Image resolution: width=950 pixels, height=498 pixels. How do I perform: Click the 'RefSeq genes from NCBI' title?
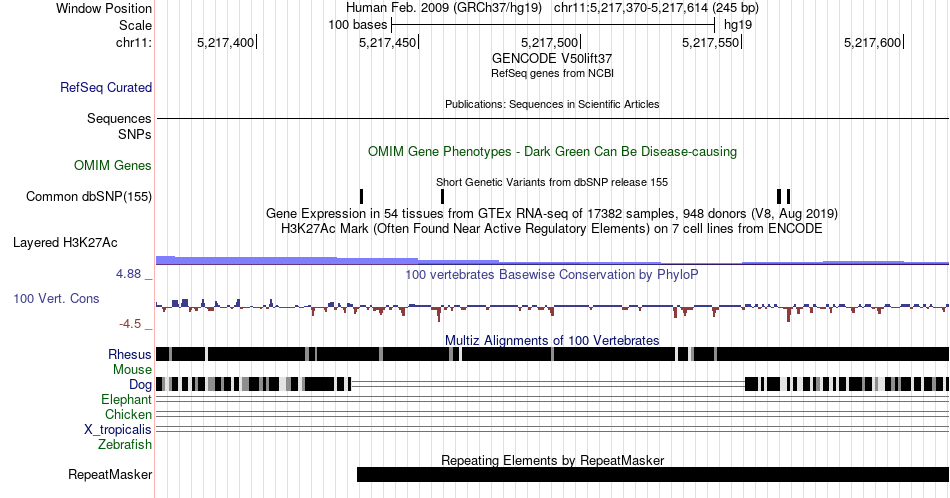point(552,73)
